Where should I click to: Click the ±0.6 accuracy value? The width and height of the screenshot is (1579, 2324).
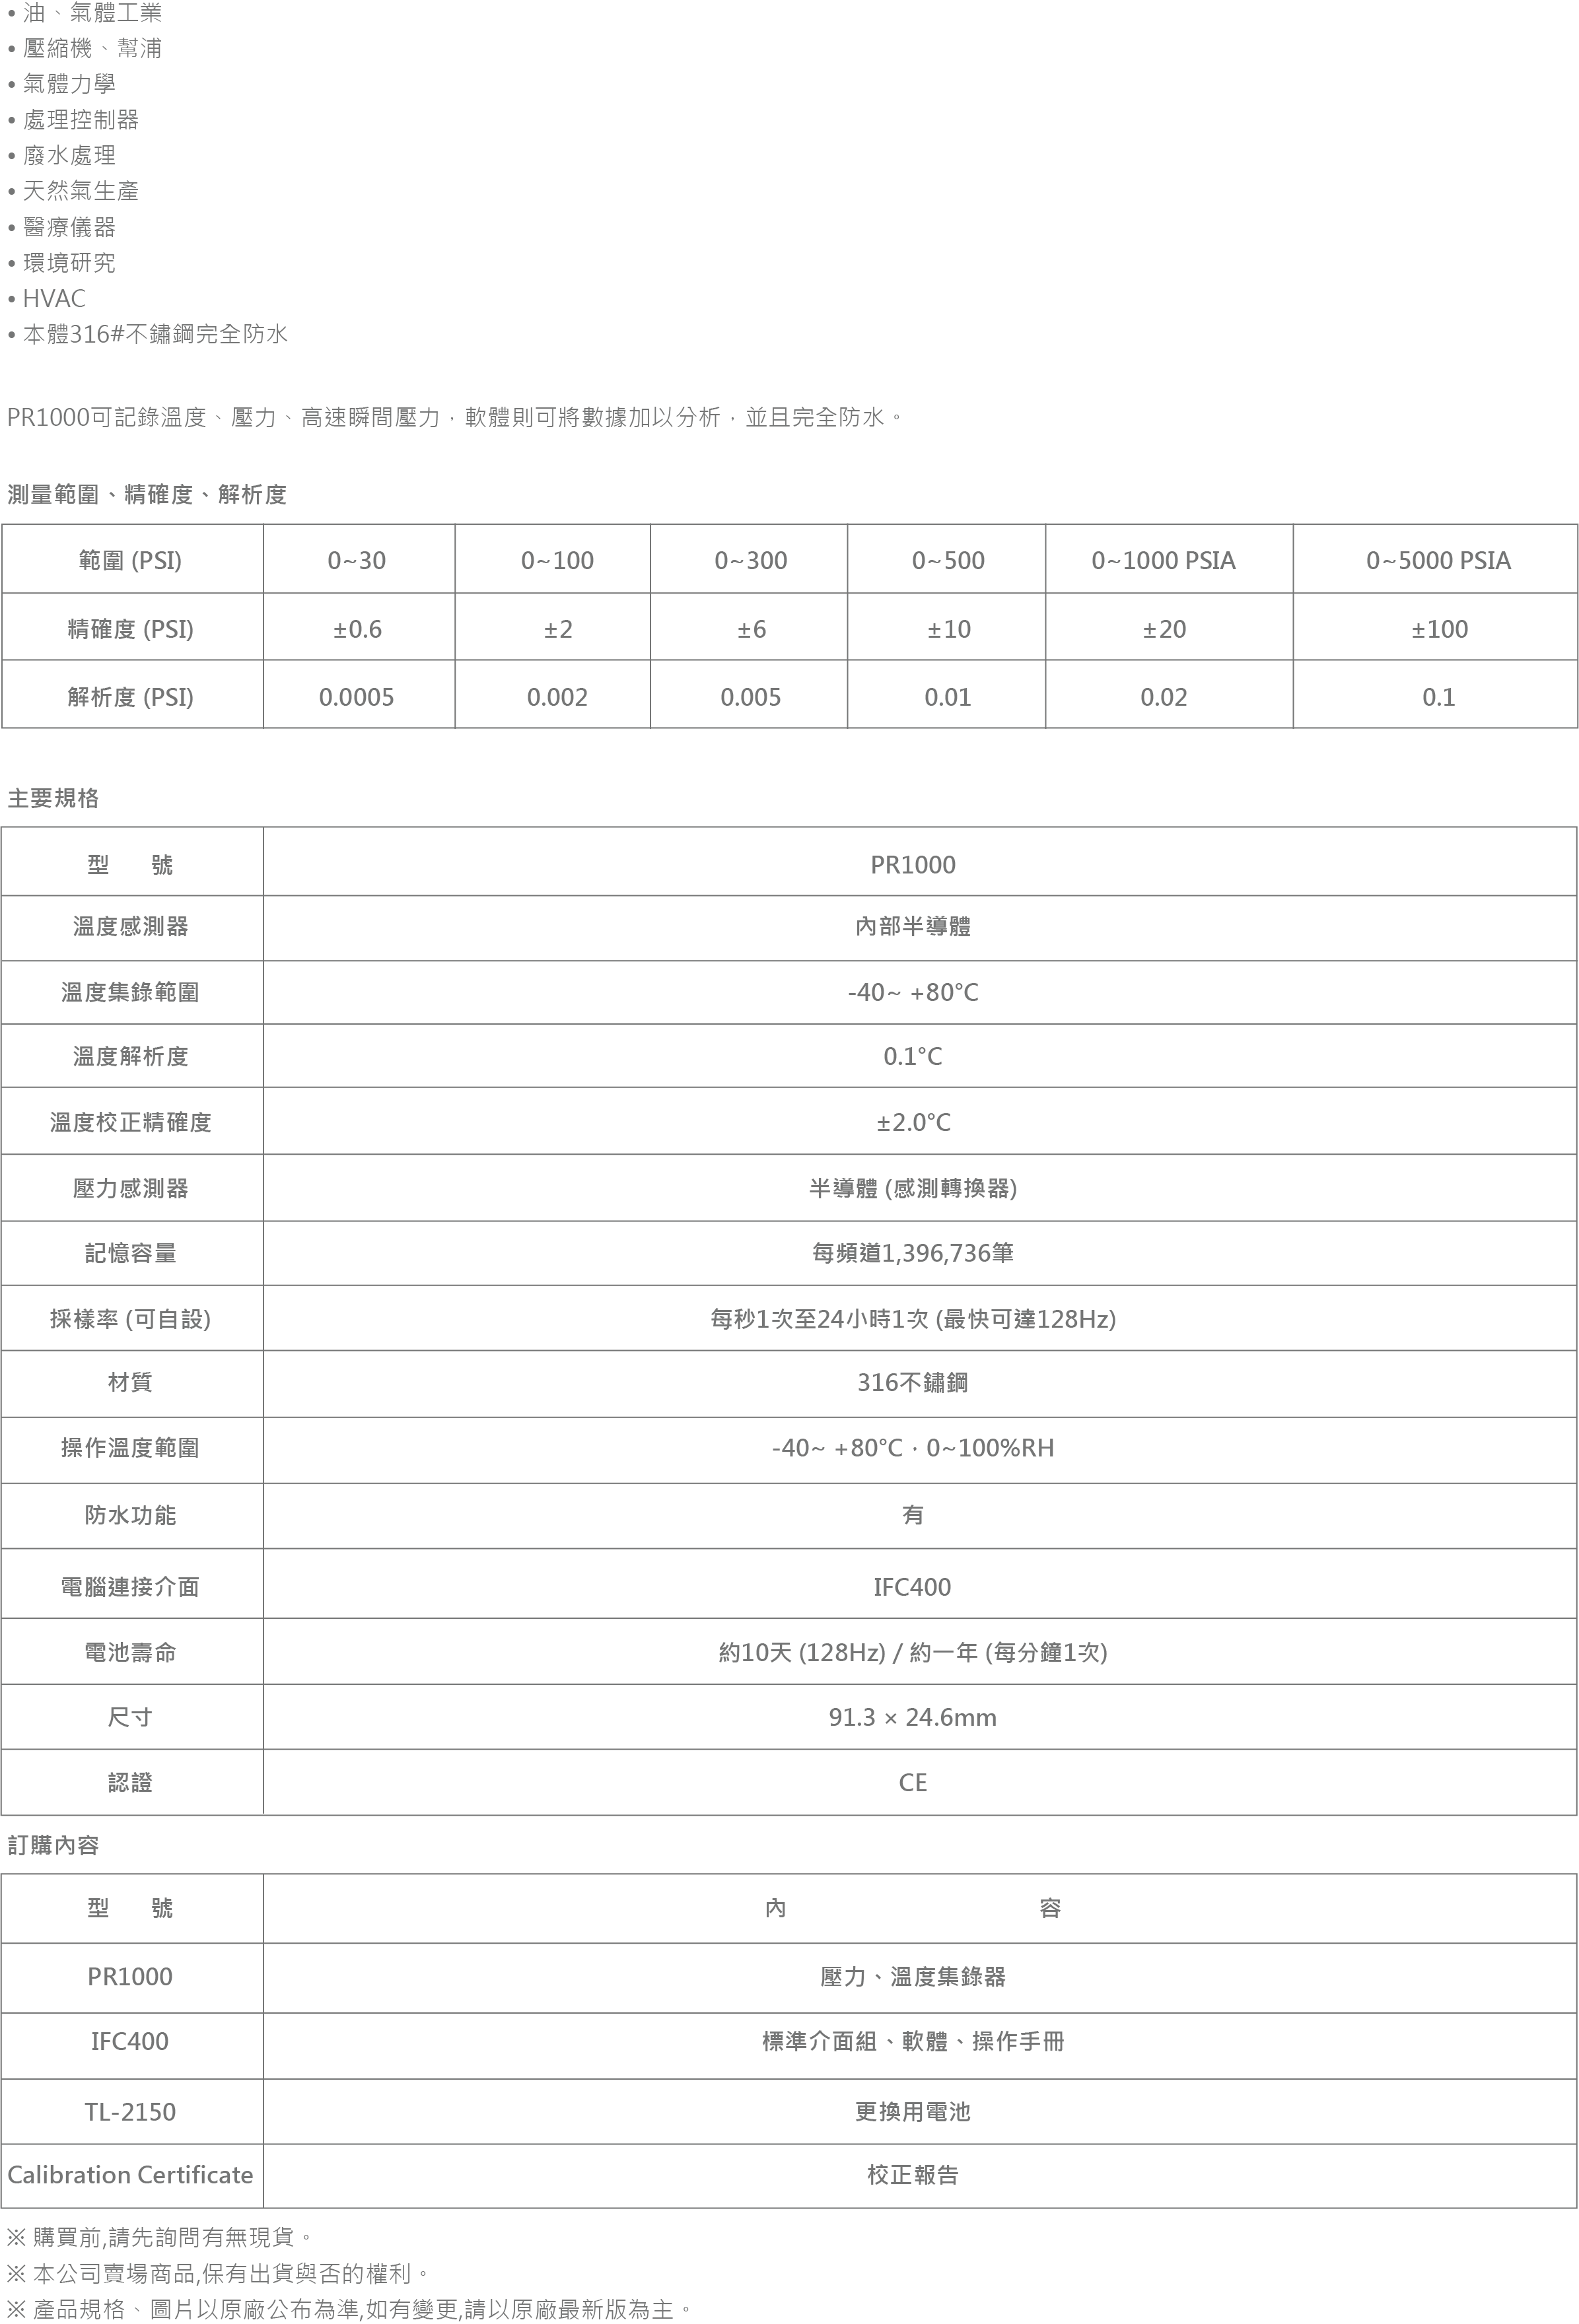[x=357, y=629]
